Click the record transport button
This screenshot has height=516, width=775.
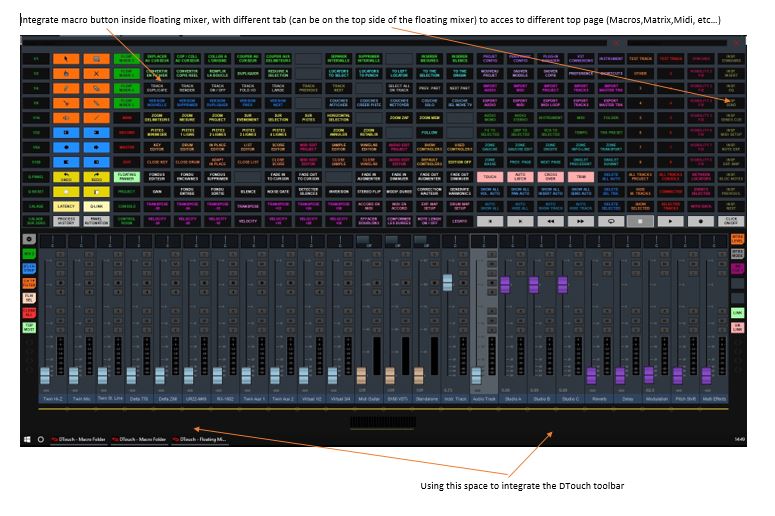pos(700,221)
